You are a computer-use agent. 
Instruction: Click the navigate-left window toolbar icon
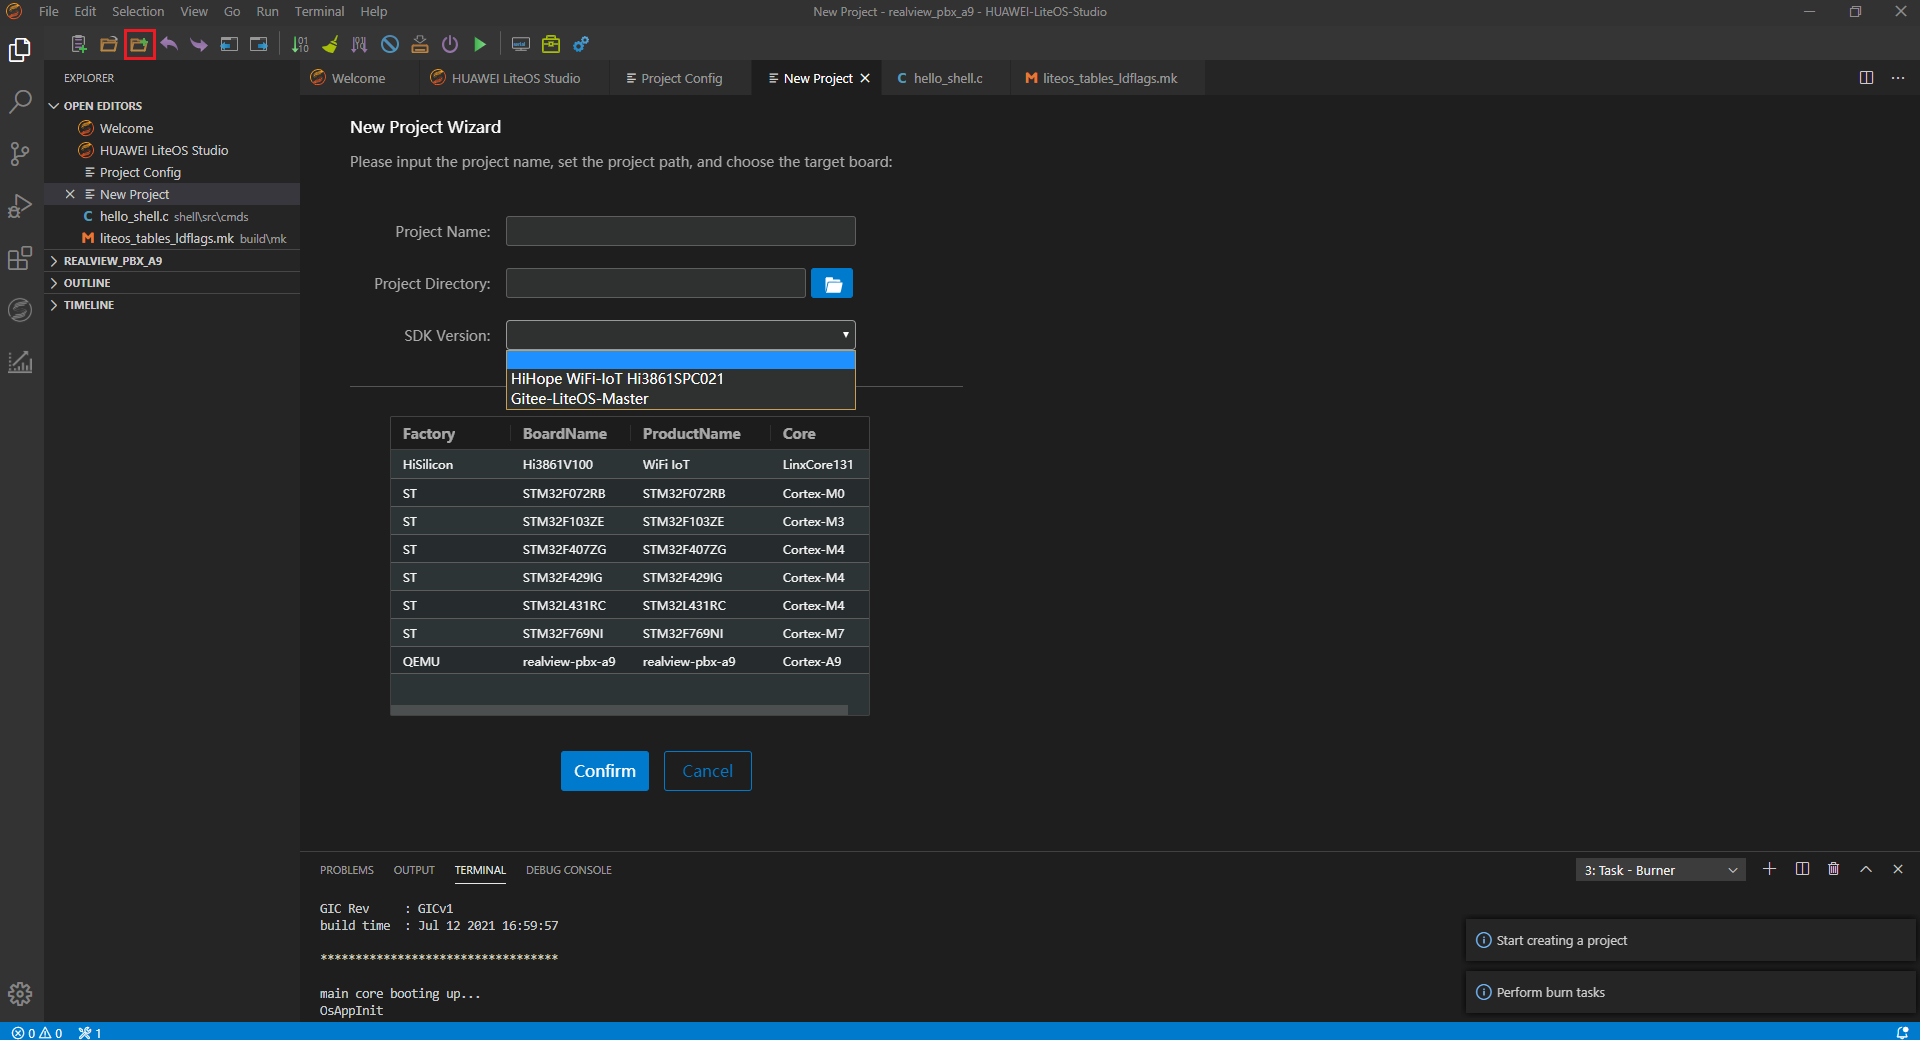click(229, 44)
